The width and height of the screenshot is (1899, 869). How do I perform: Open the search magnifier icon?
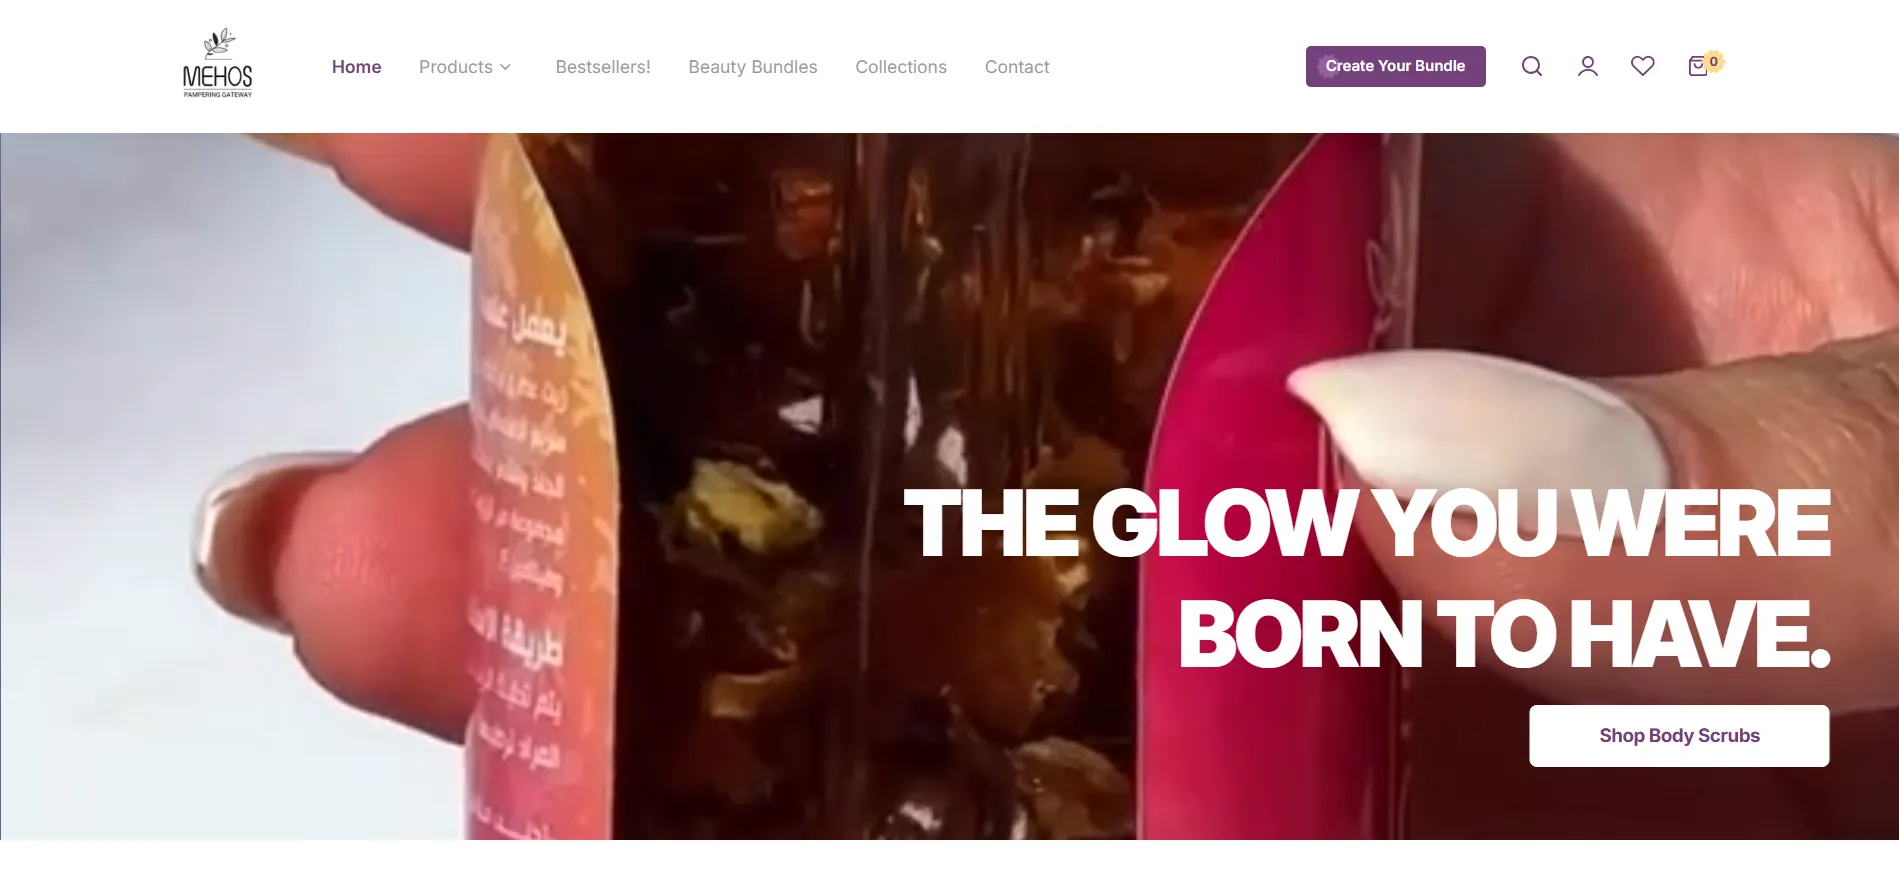pyautogui.click(x=1532, y=66)
